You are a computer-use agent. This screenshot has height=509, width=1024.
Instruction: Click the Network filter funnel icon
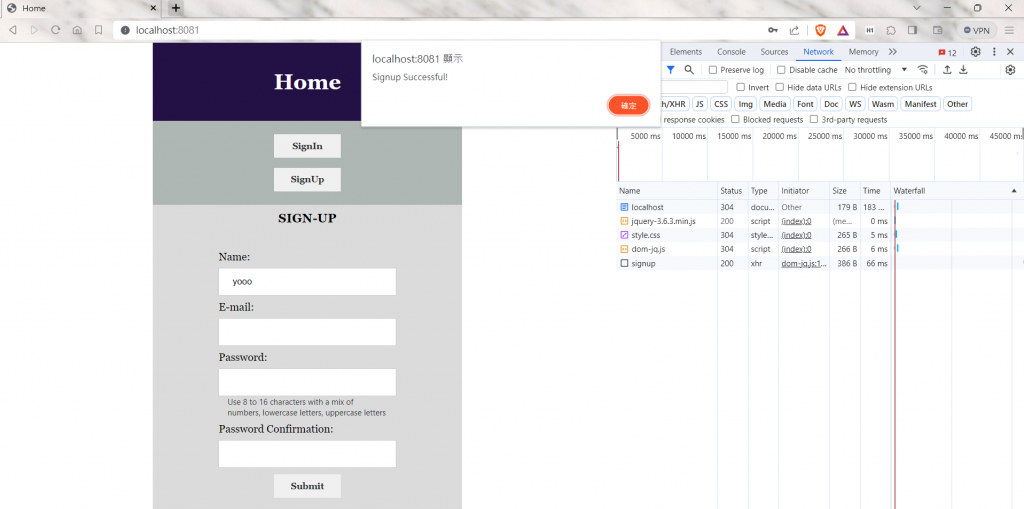[x=670, y=69]
